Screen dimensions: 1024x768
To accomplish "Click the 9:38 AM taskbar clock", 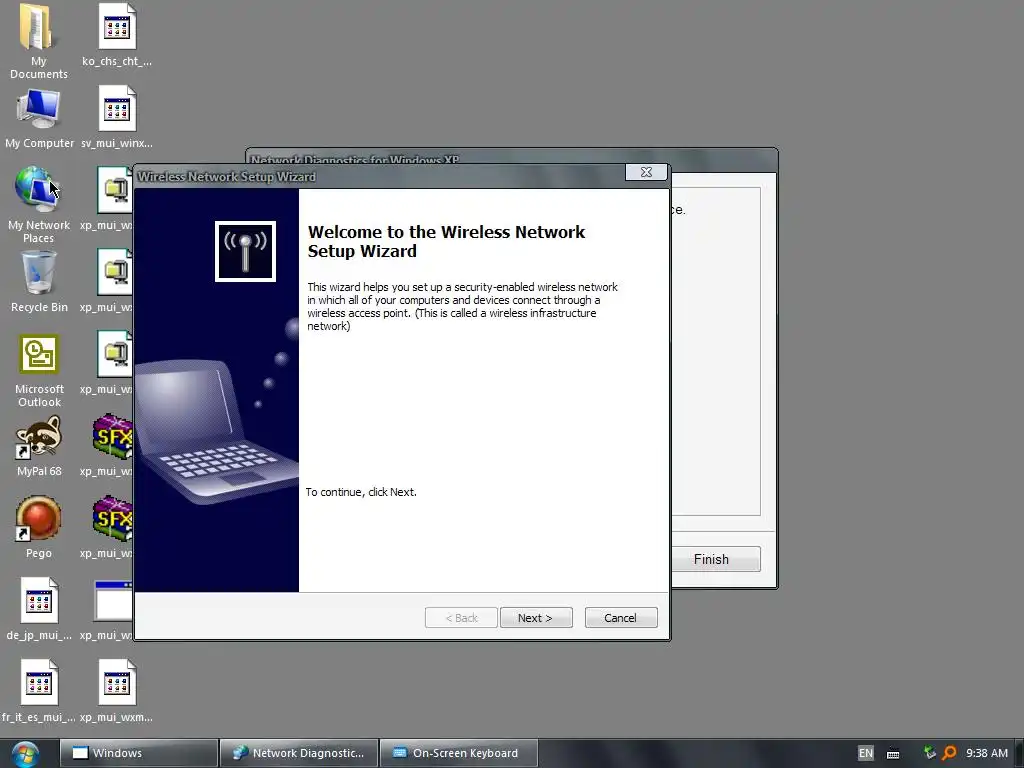I will [987, 753].
